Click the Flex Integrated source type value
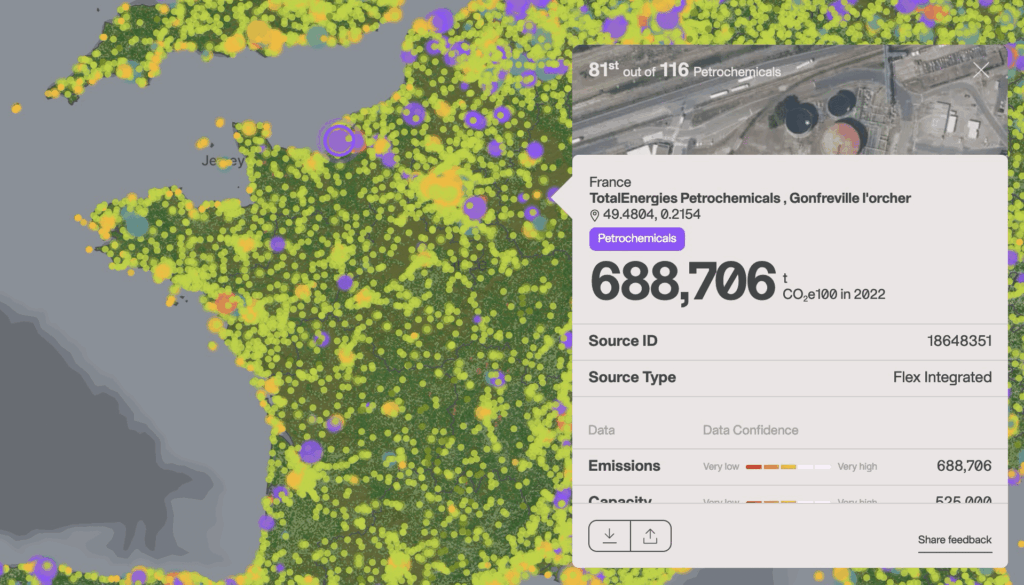The width and height of the screenshot is (1024, 585). point(942,377)
